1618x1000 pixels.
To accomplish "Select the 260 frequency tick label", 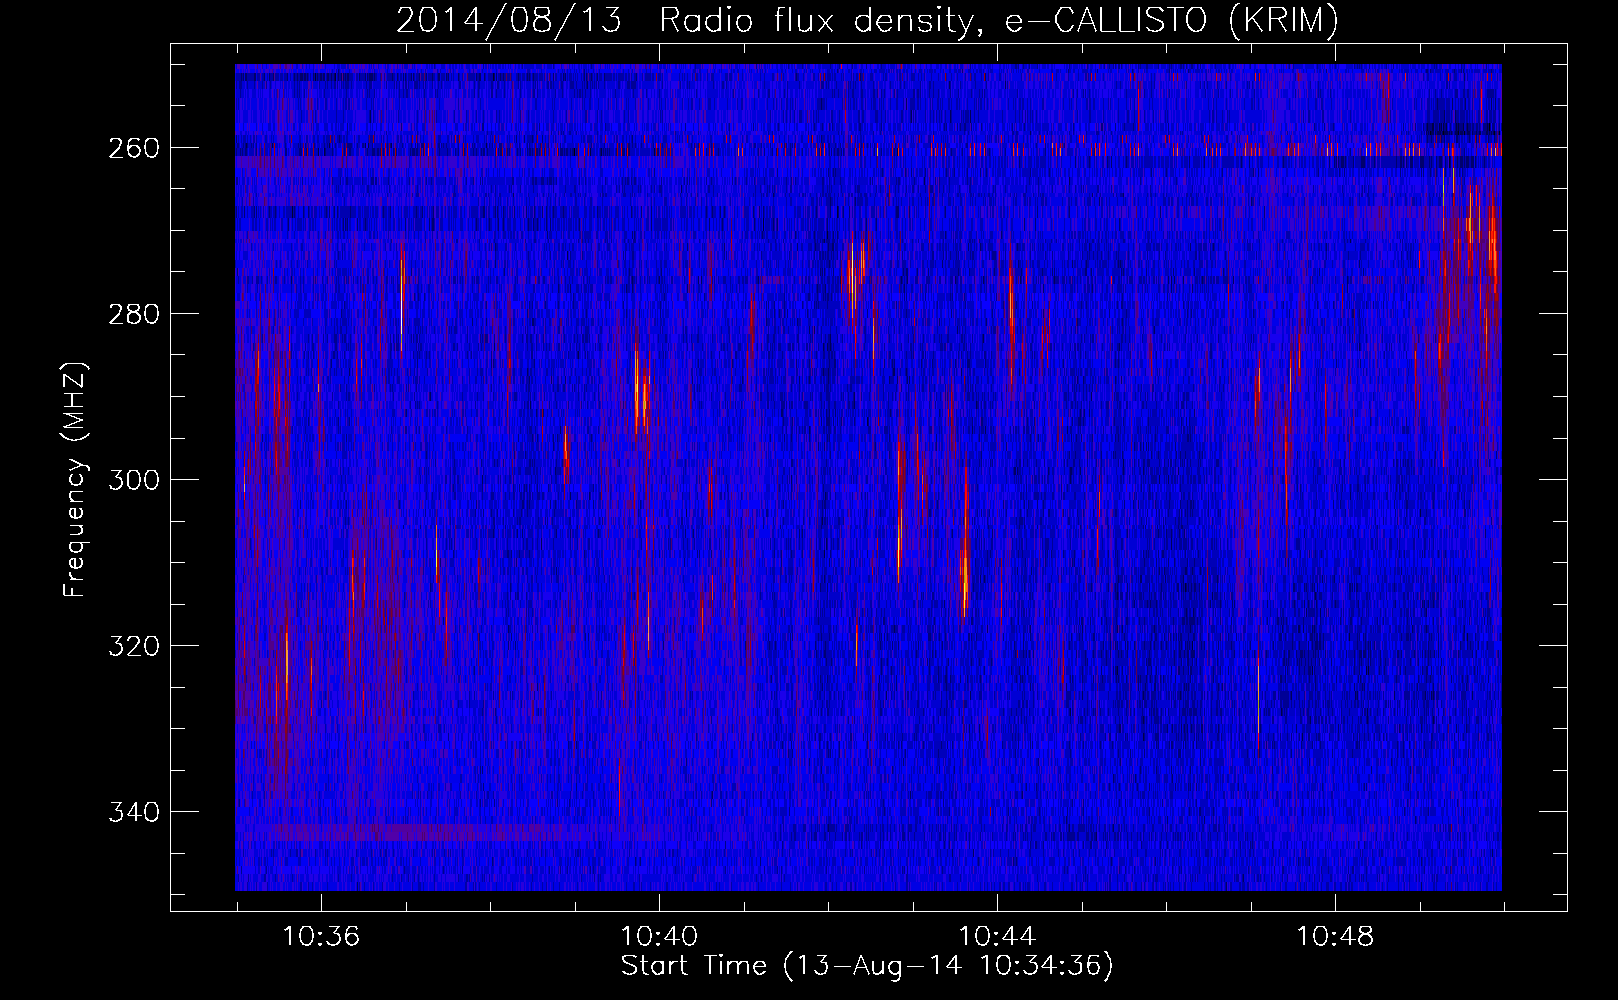I will tap(133, 148).
